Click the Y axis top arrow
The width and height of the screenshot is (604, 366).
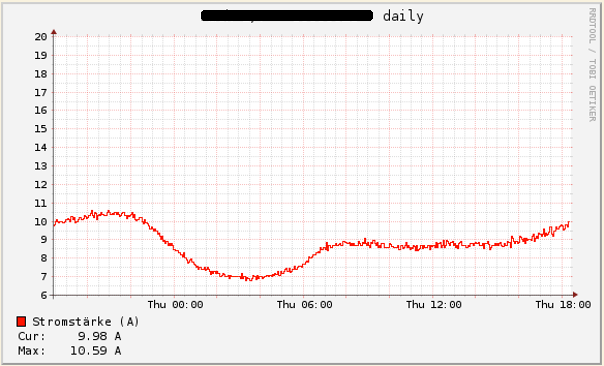pos(54,32)
